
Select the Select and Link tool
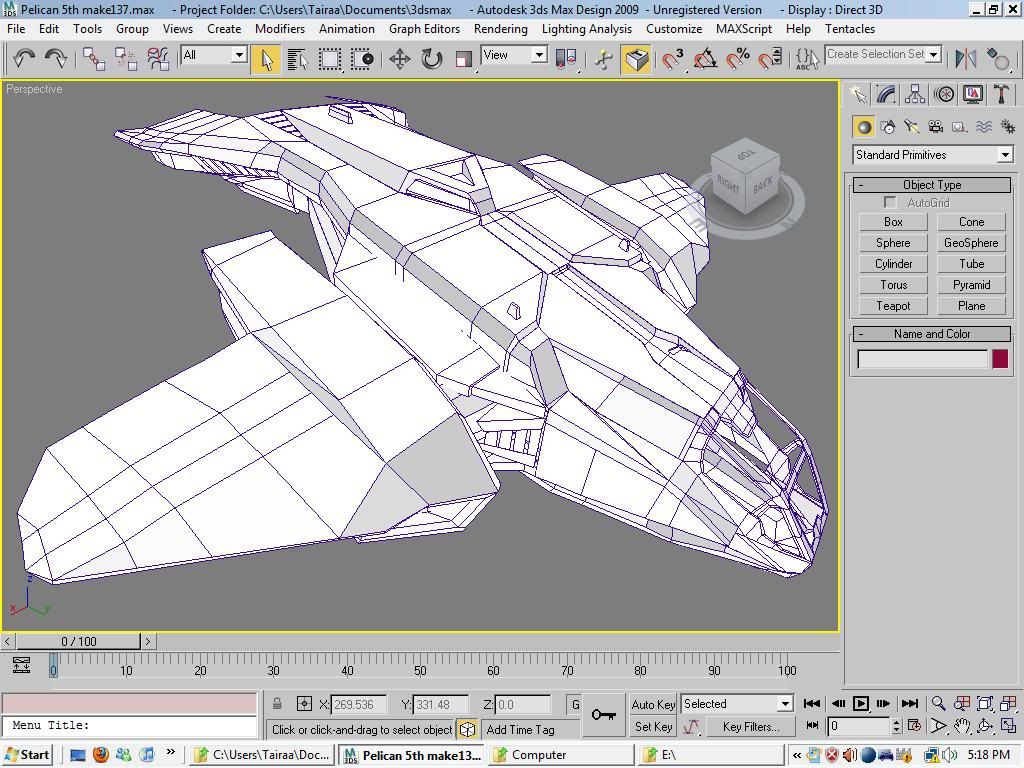[93, 59]
